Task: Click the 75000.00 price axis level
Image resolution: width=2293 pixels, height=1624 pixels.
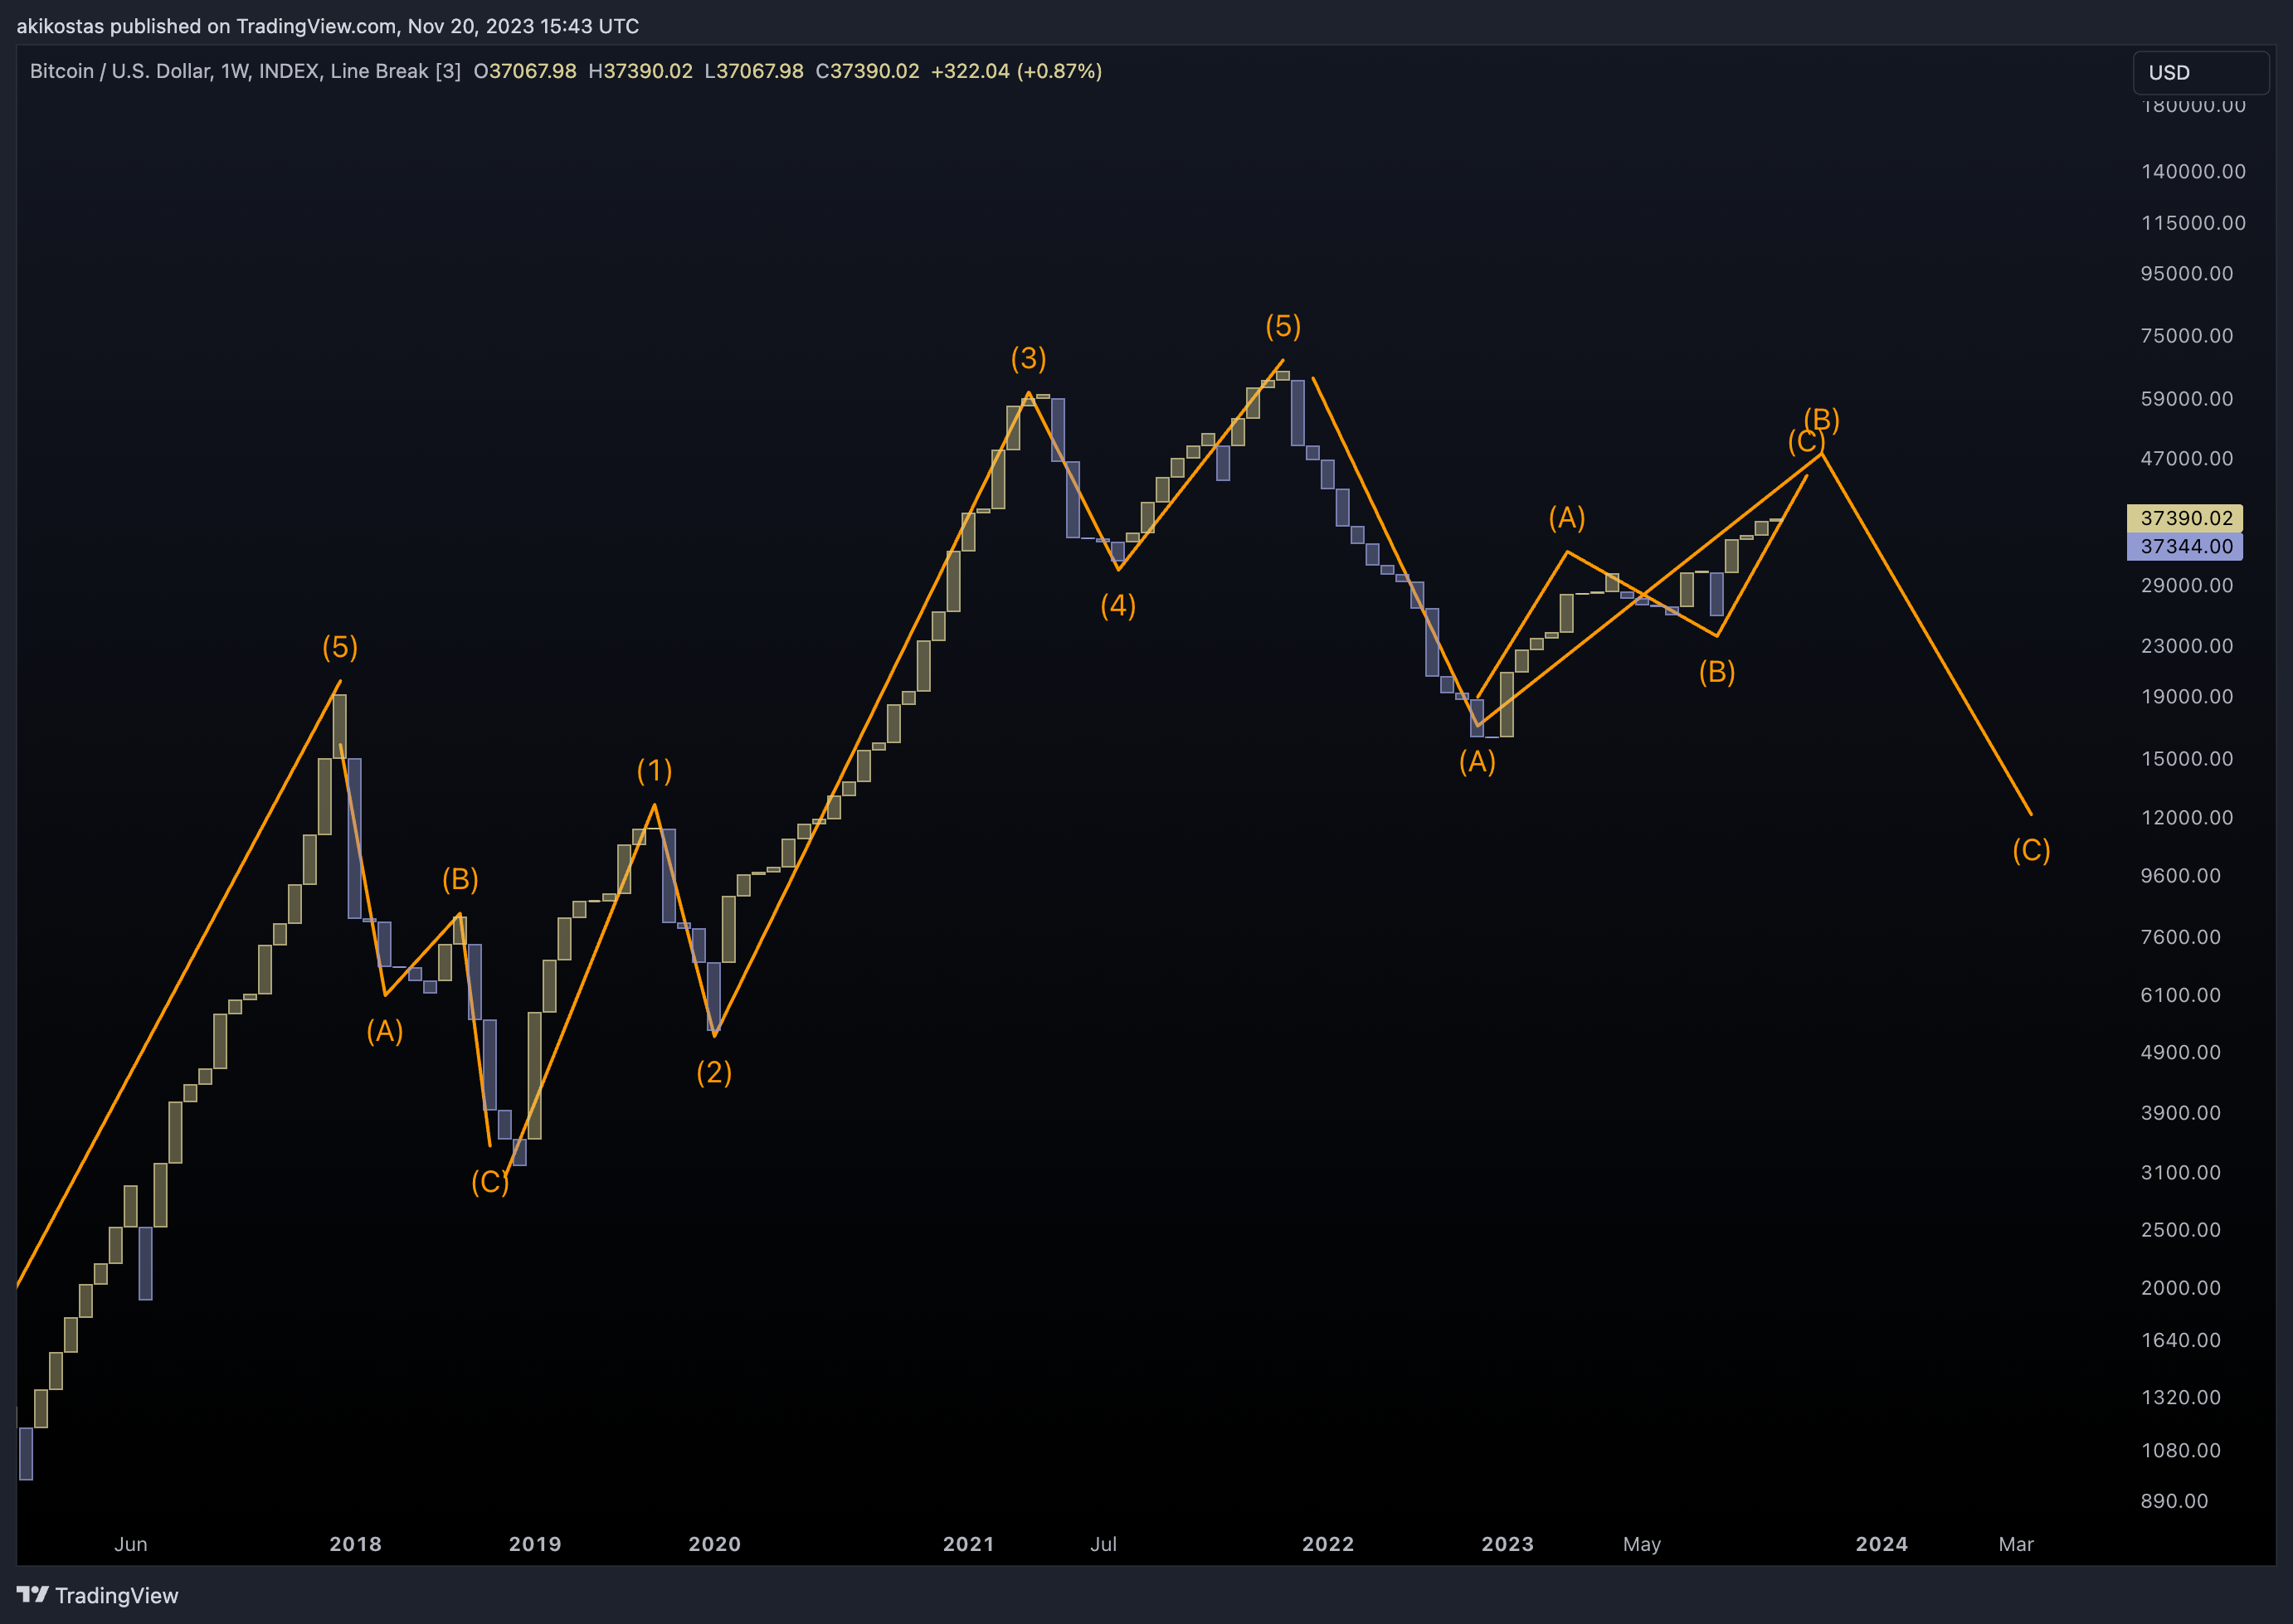Action: pos(2187,335)
